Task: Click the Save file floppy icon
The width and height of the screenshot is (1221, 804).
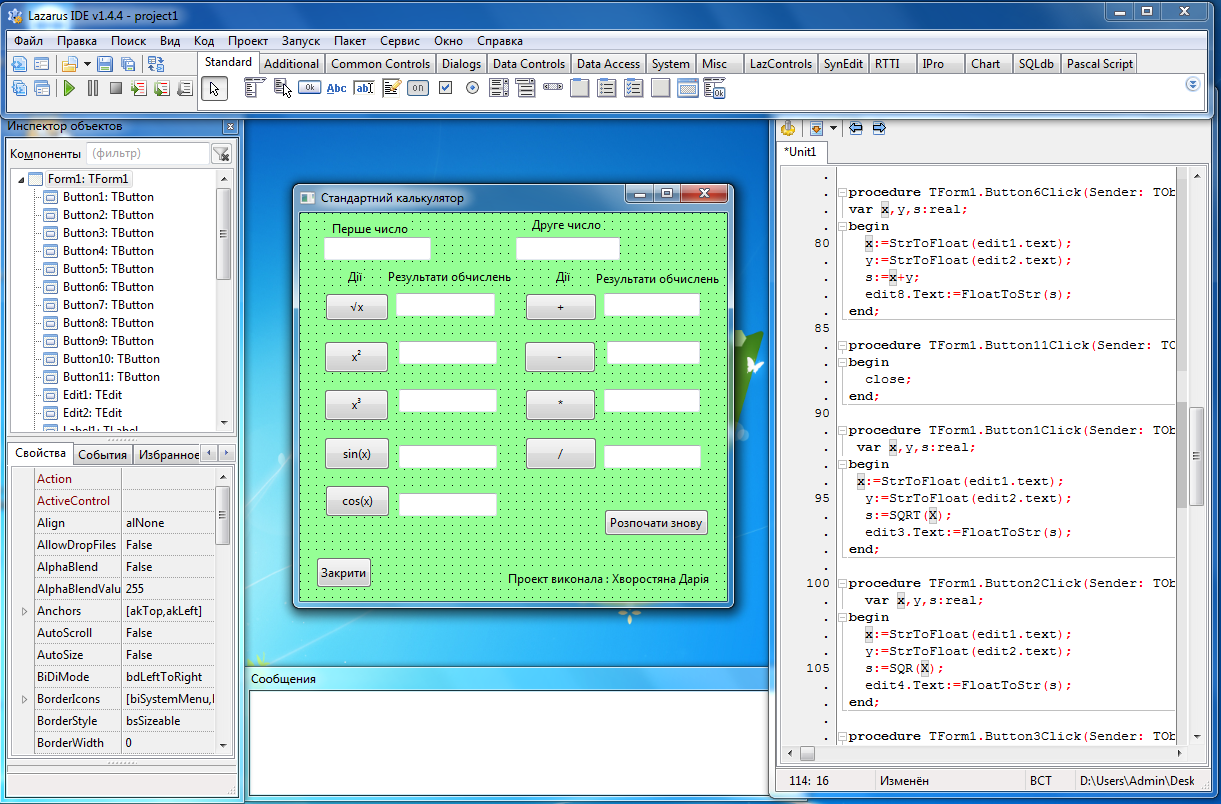Action: tap(105, 64)
